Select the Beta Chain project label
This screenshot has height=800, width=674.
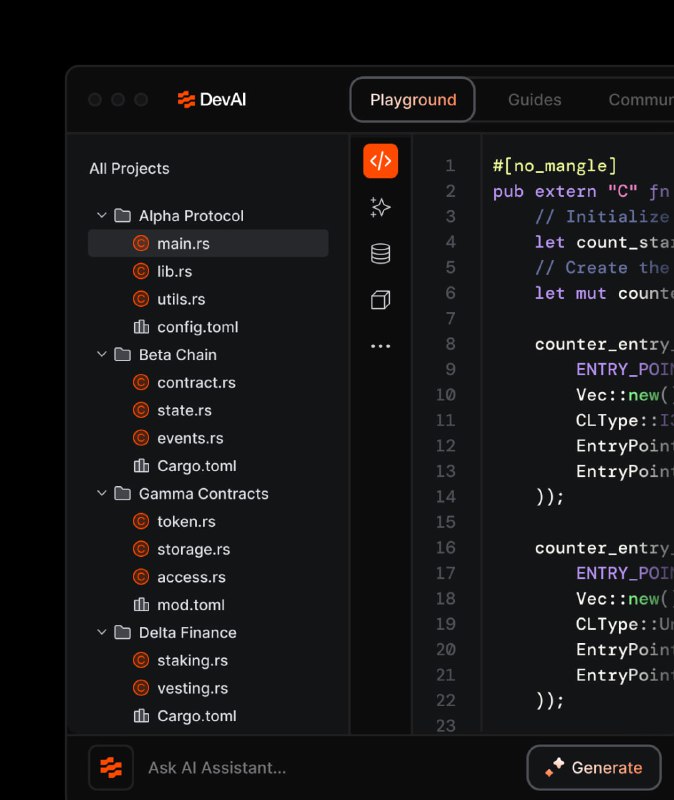178,355
